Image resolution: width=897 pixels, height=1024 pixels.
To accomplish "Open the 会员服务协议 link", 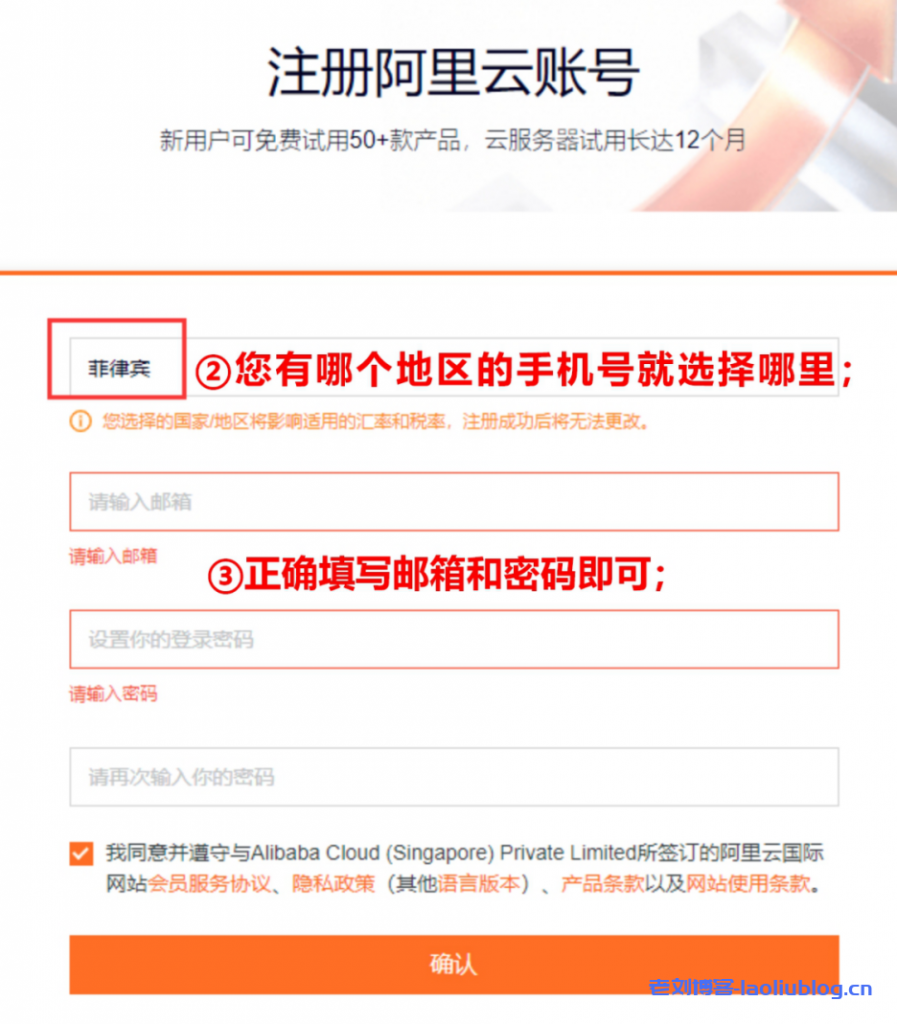I will coord(209,884).
